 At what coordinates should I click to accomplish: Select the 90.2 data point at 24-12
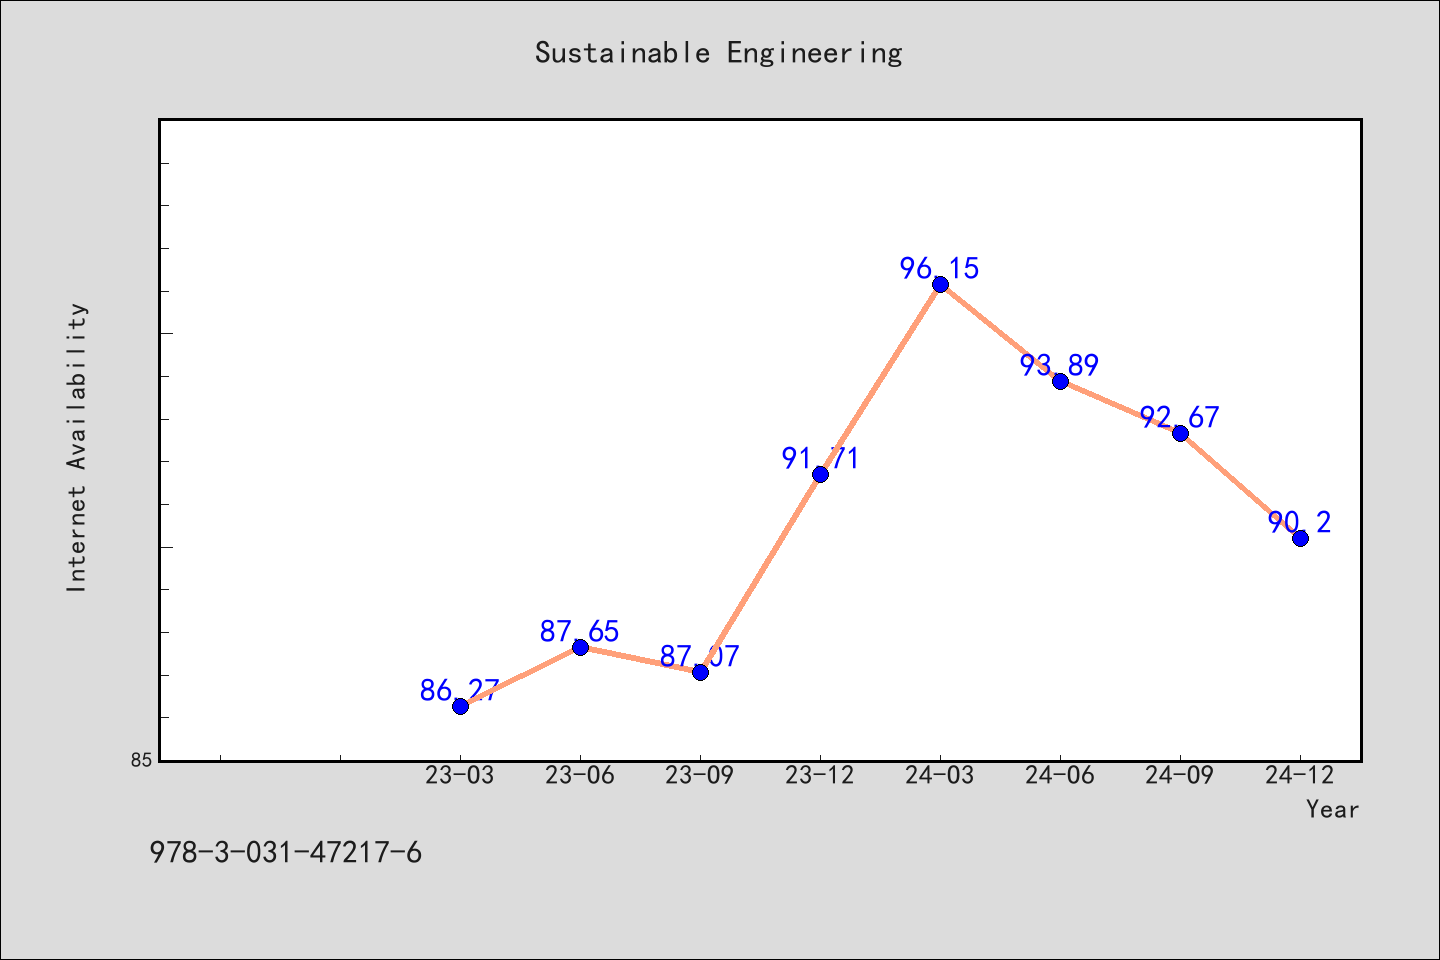point(1300,538)
